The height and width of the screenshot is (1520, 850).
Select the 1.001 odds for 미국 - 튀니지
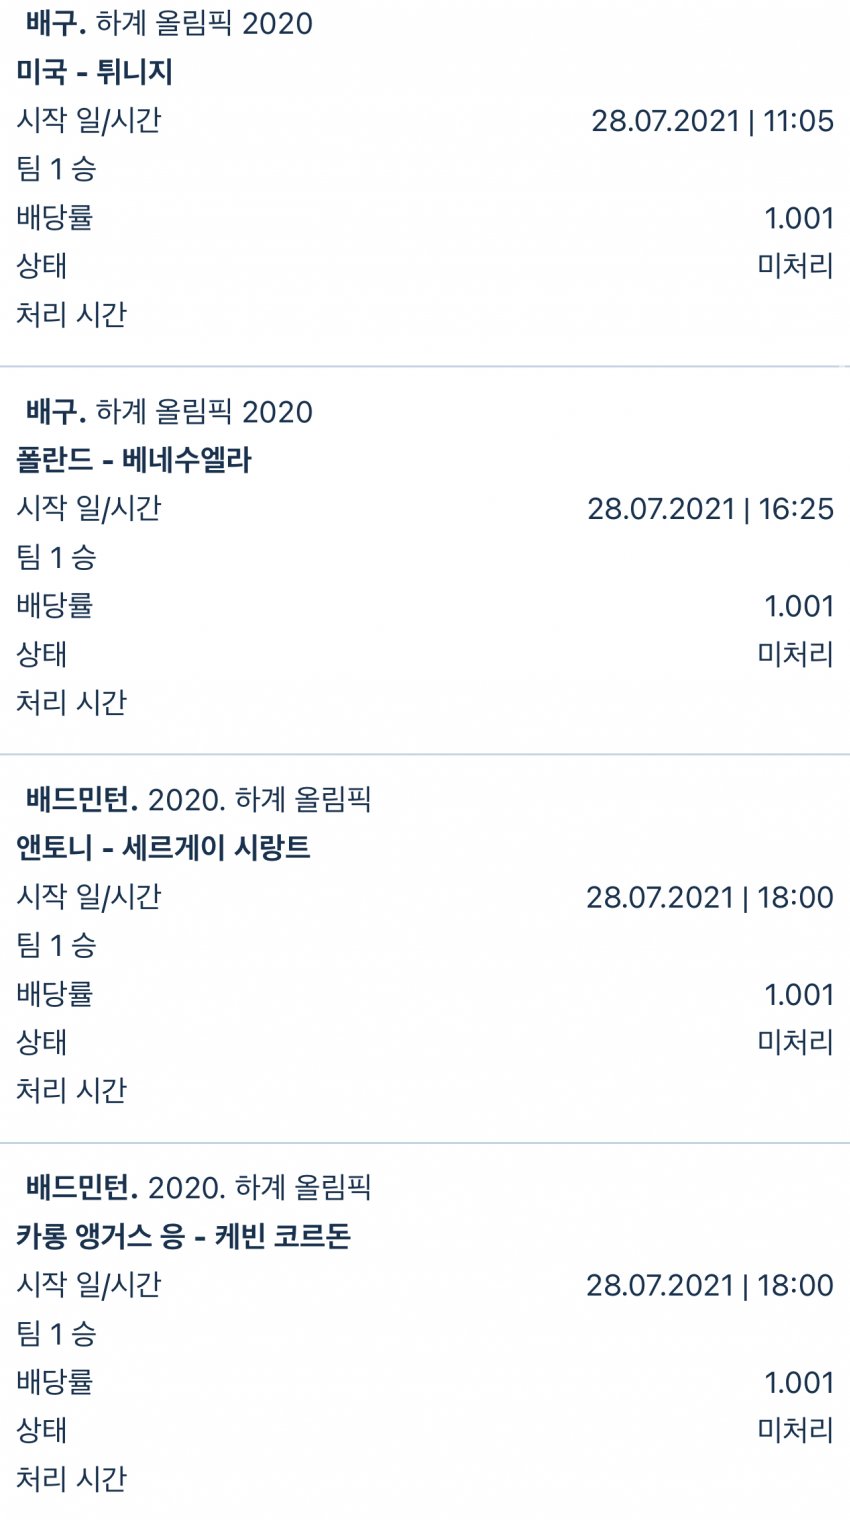coord(798,218)
